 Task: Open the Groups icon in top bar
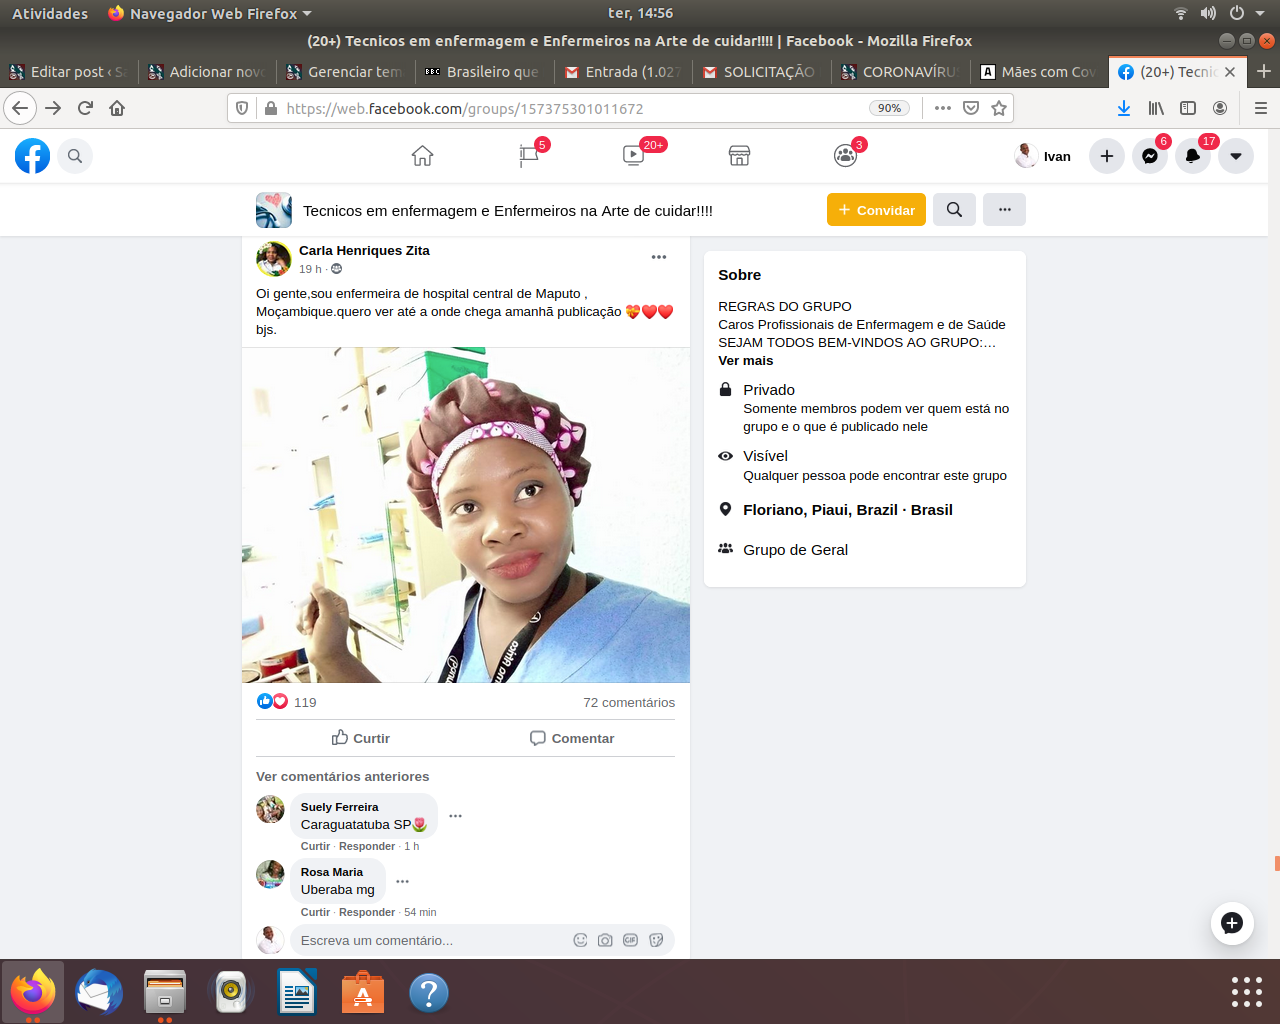click(x=845, y=156)
